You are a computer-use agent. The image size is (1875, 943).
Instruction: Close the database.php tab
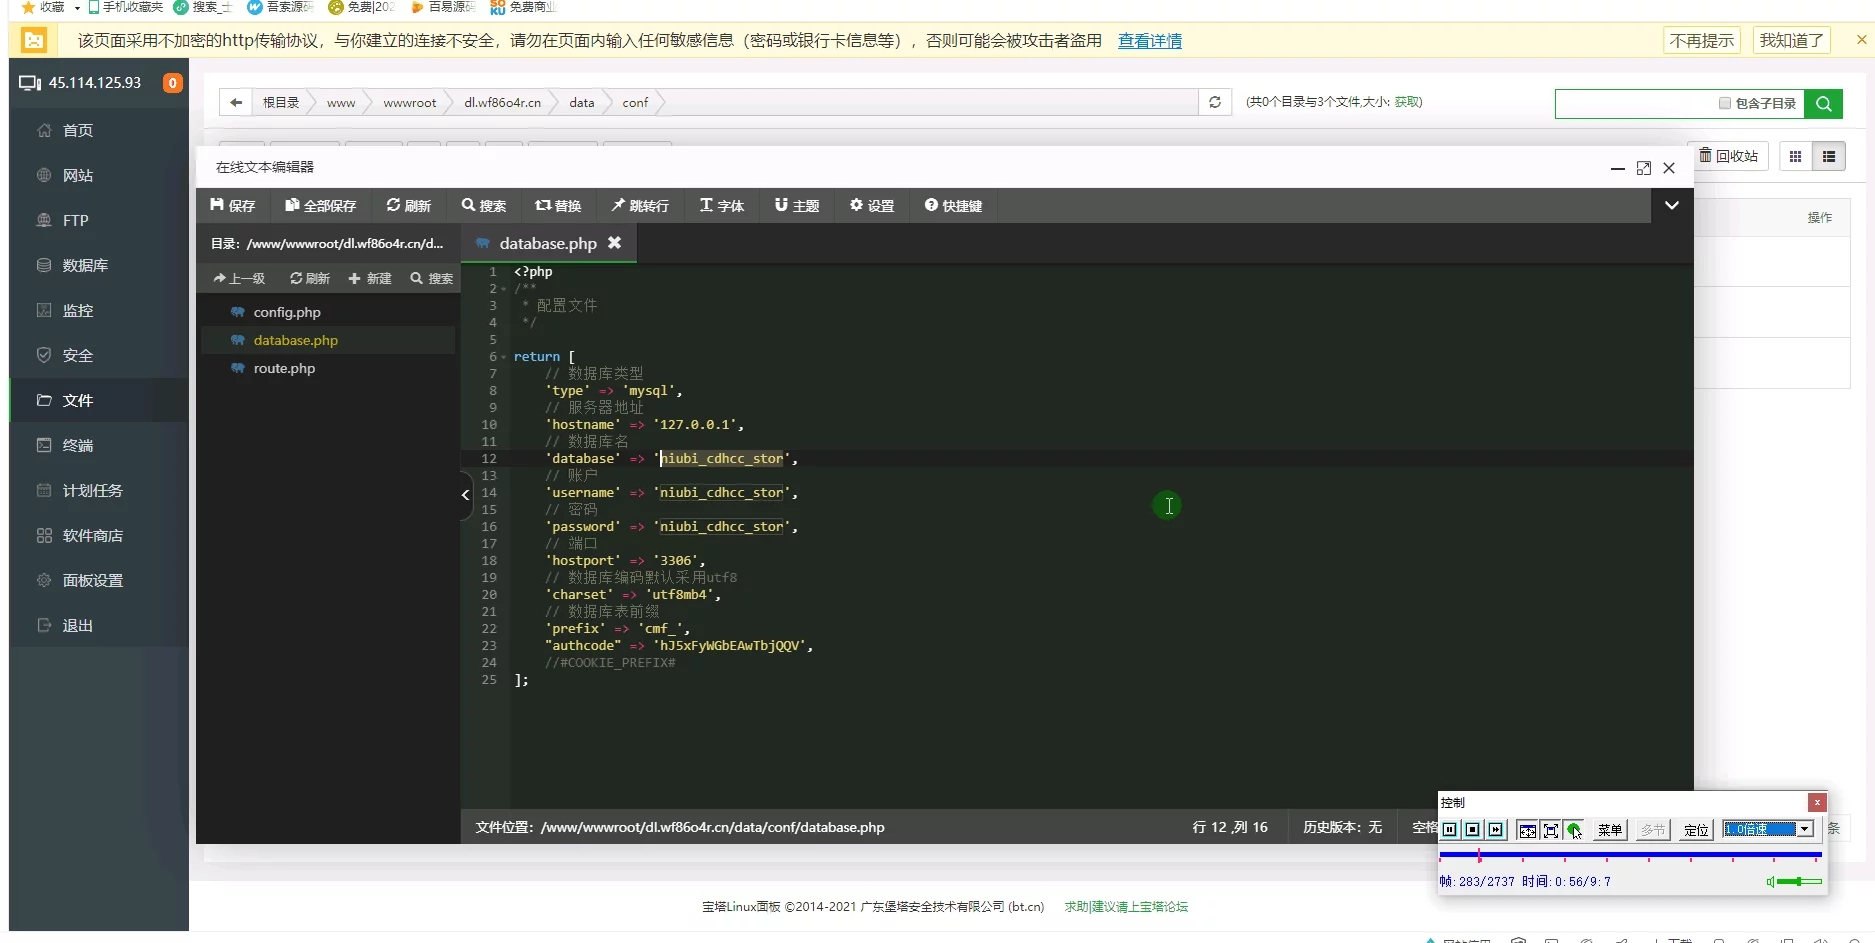[614, 243]
